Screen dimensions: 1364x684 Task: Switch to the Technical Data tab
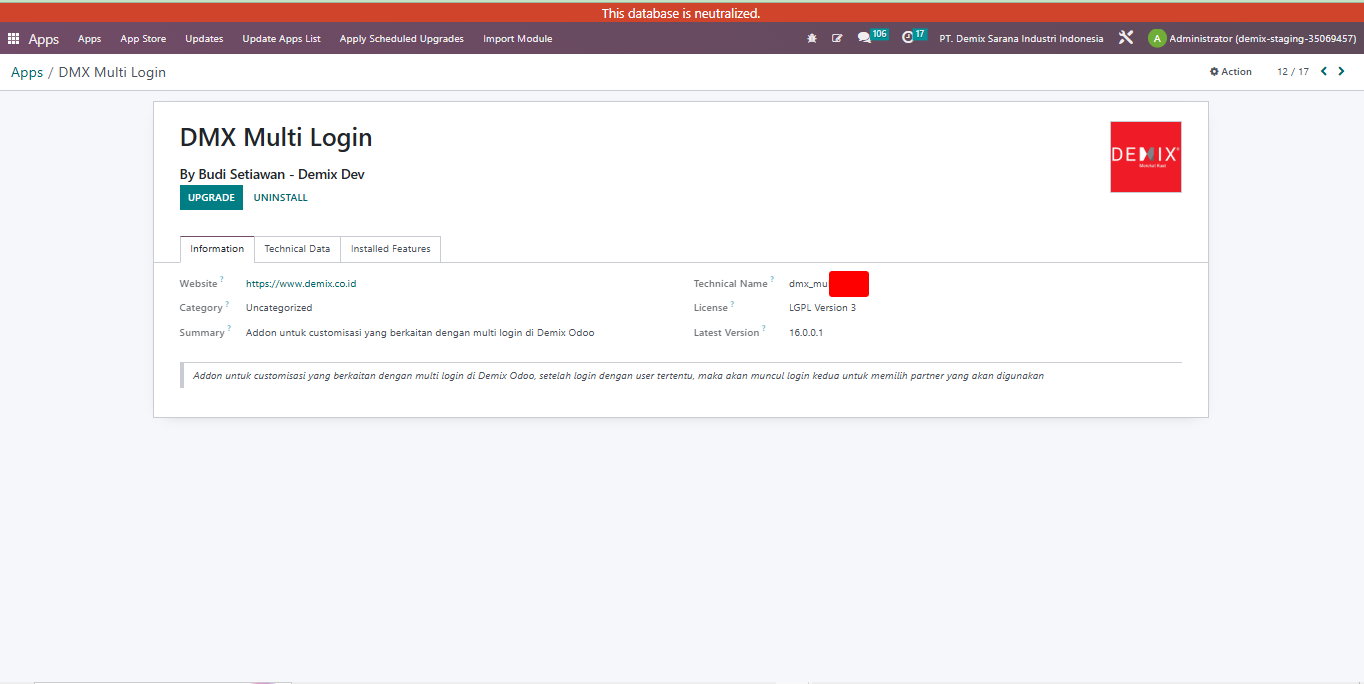pos(297,249)
